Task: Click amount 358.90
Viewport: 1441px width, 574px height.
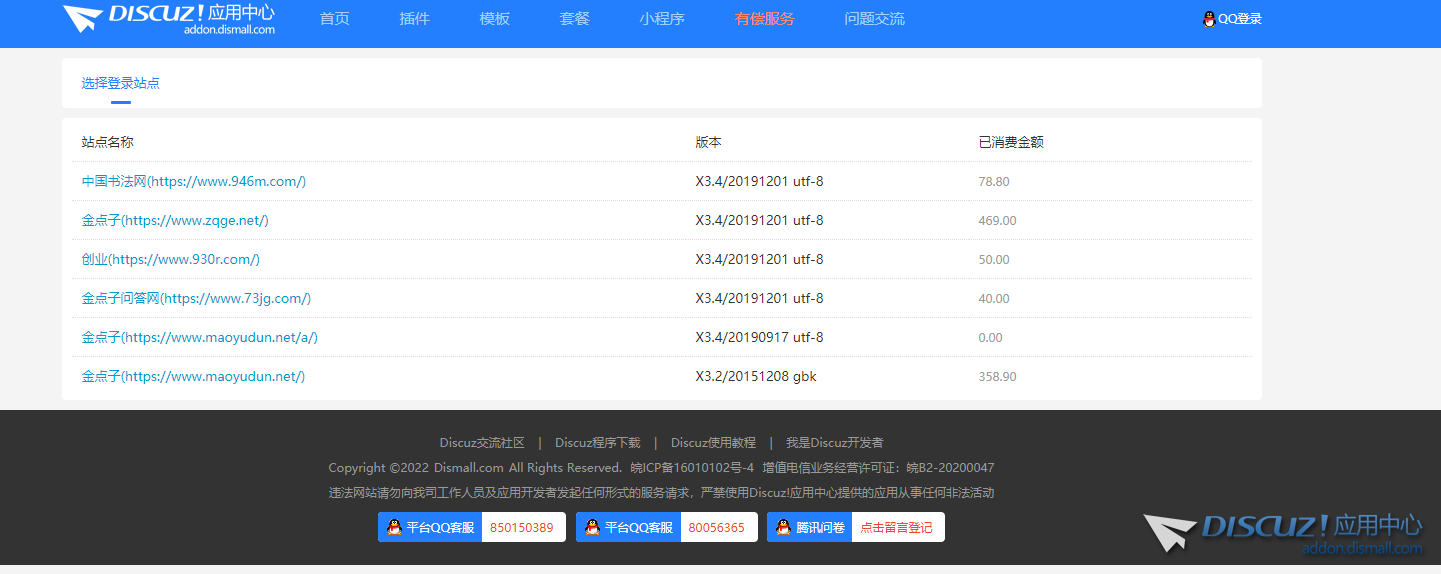Action: (997, 377)
